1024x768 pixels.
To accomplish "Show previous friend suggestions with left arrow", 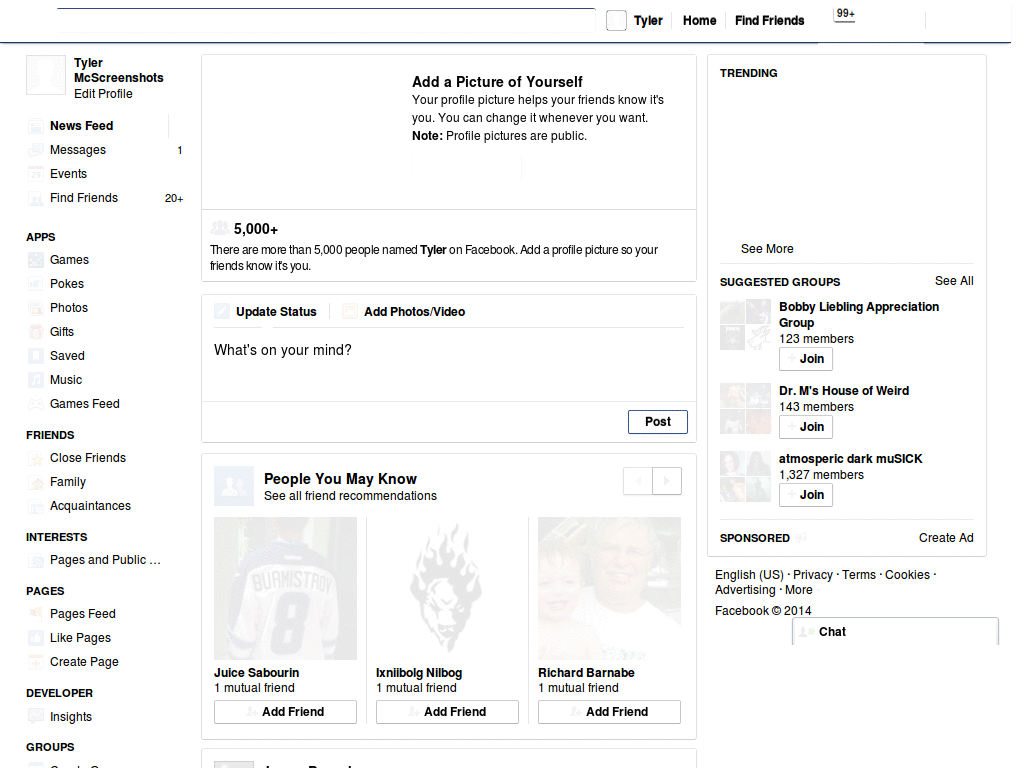I will (x=637, y=481).
